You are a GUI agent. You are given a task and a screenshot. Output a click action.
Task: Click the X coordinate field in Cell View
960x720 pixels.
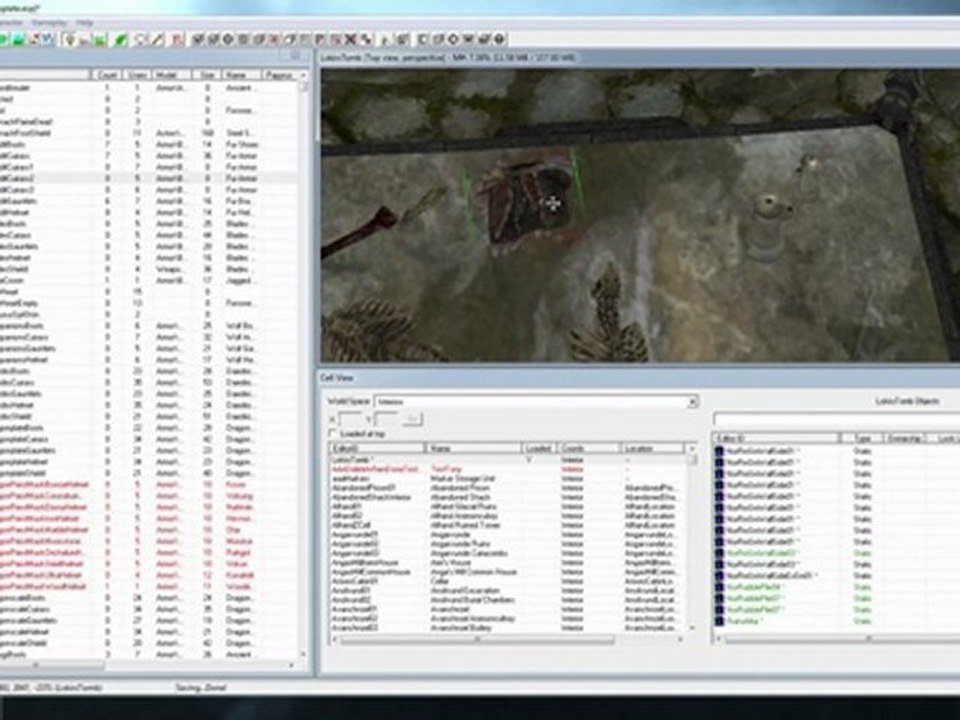pos(350,419)
